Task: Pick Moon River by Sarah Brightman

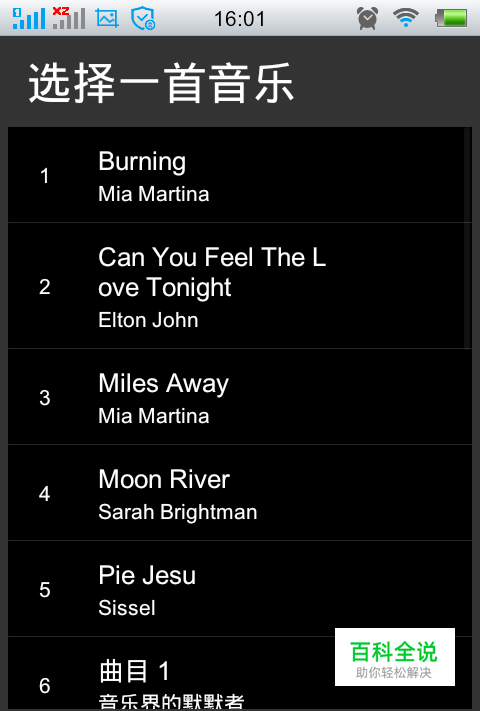Action: [240, 493]
